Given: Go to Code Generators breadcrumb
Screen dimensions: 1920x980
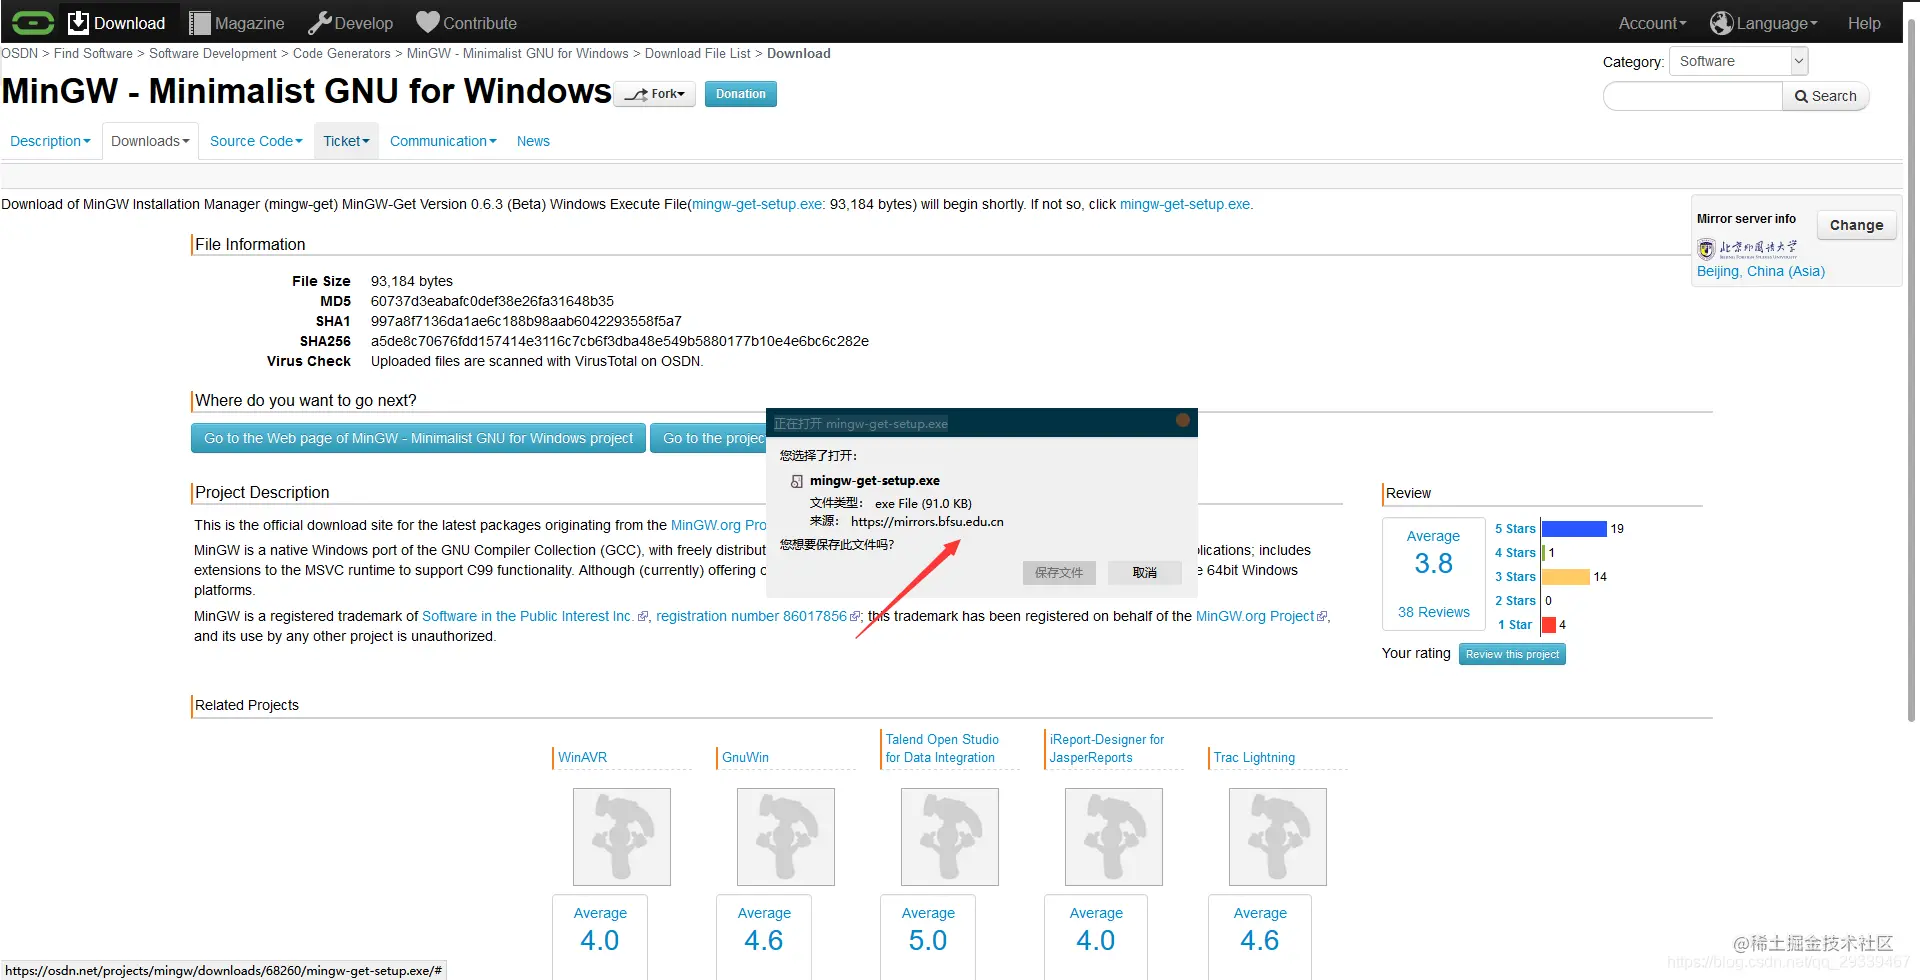Looking at the screenshot, I should point(342,54).
